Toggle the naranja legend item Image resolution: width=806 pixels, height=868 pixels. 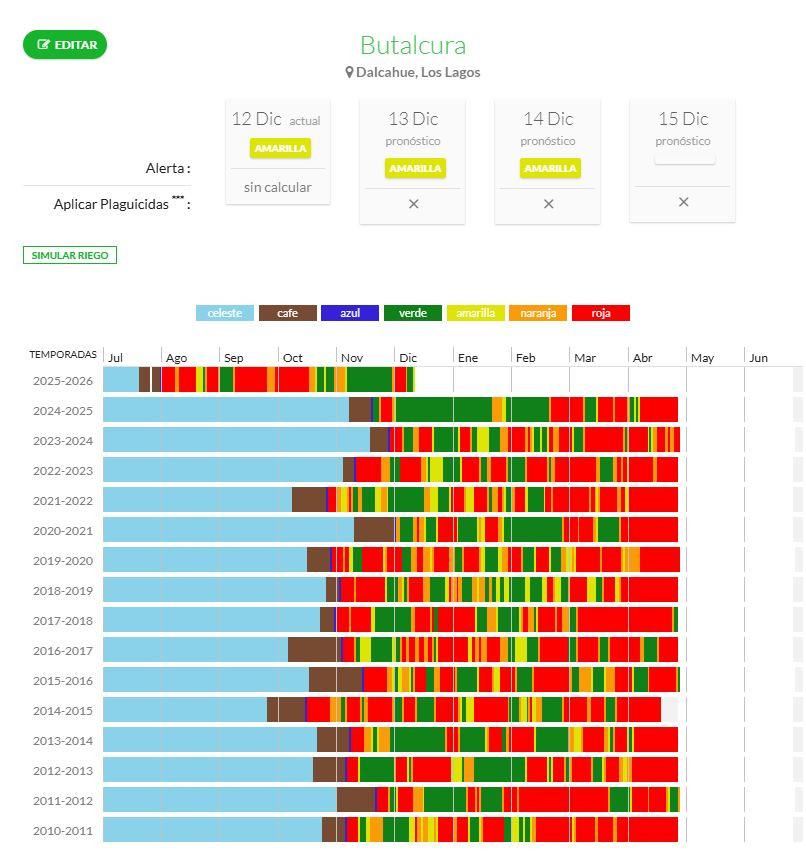tap(538, 313)
